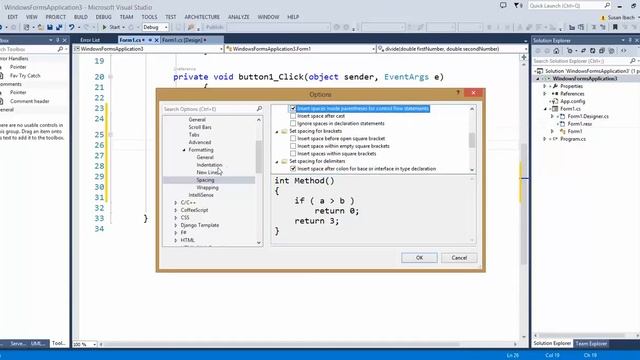This screenshot has height=360, width=640.
Task: Expand the Django Template options node
Action: [176, 225]
